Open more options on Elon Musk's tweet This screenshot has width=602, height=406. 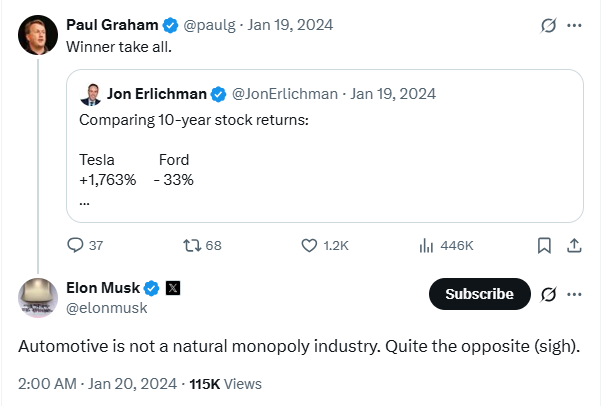point(574,294)
